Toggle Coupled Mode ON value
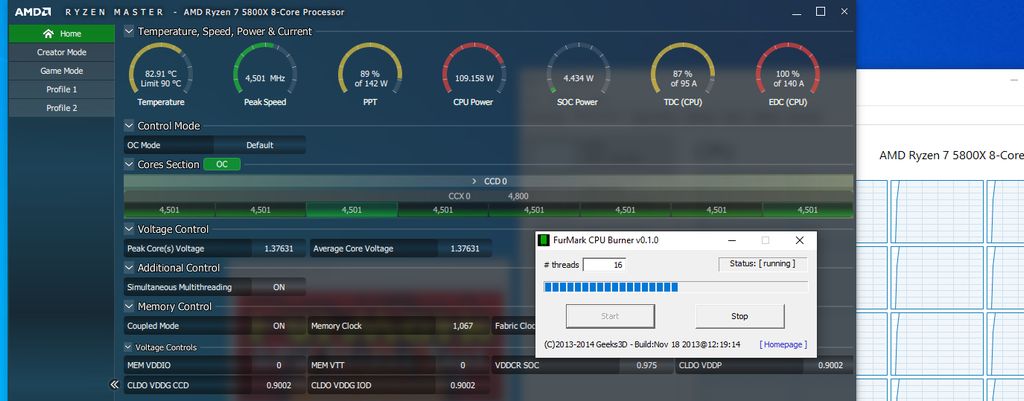This screenshot has height=401, width=1024. pyautogui.click(x=279, y=326)
